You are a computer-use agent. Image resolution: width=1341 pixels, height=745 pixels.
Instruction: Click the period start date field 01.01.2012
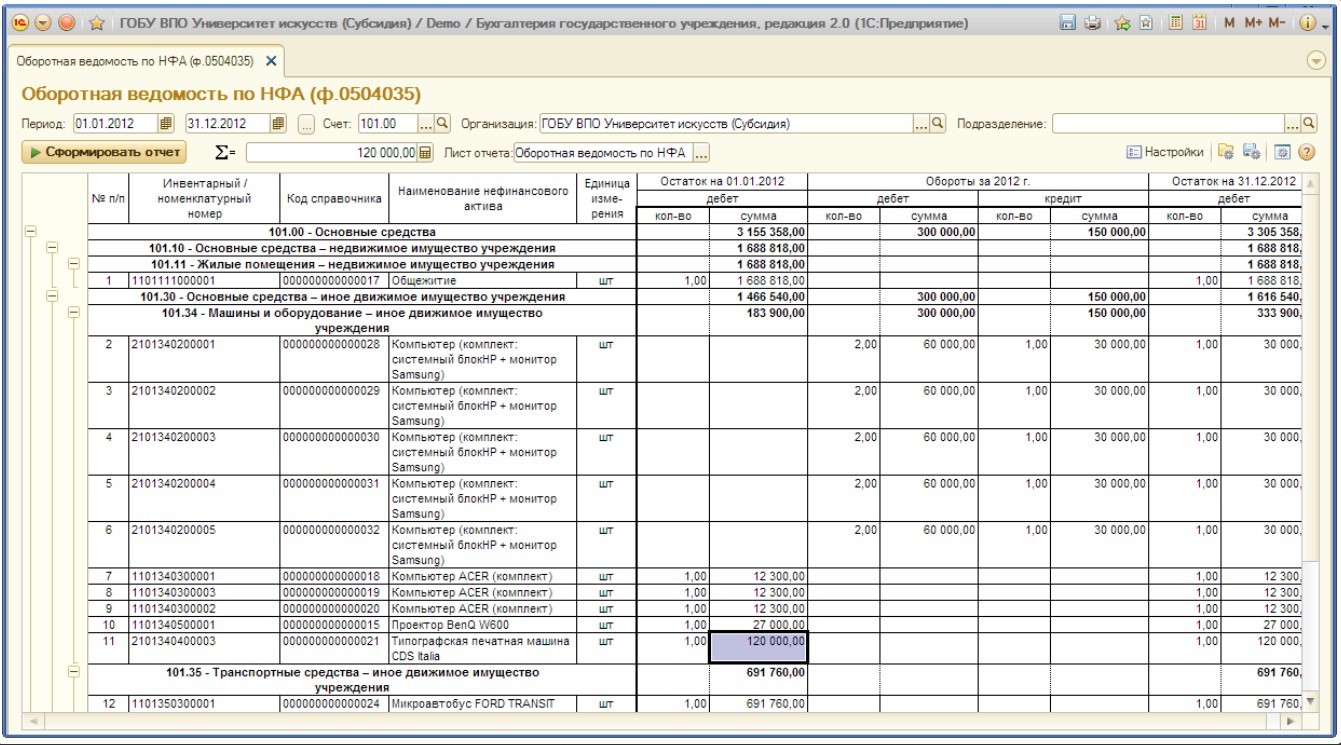(115, 124)
